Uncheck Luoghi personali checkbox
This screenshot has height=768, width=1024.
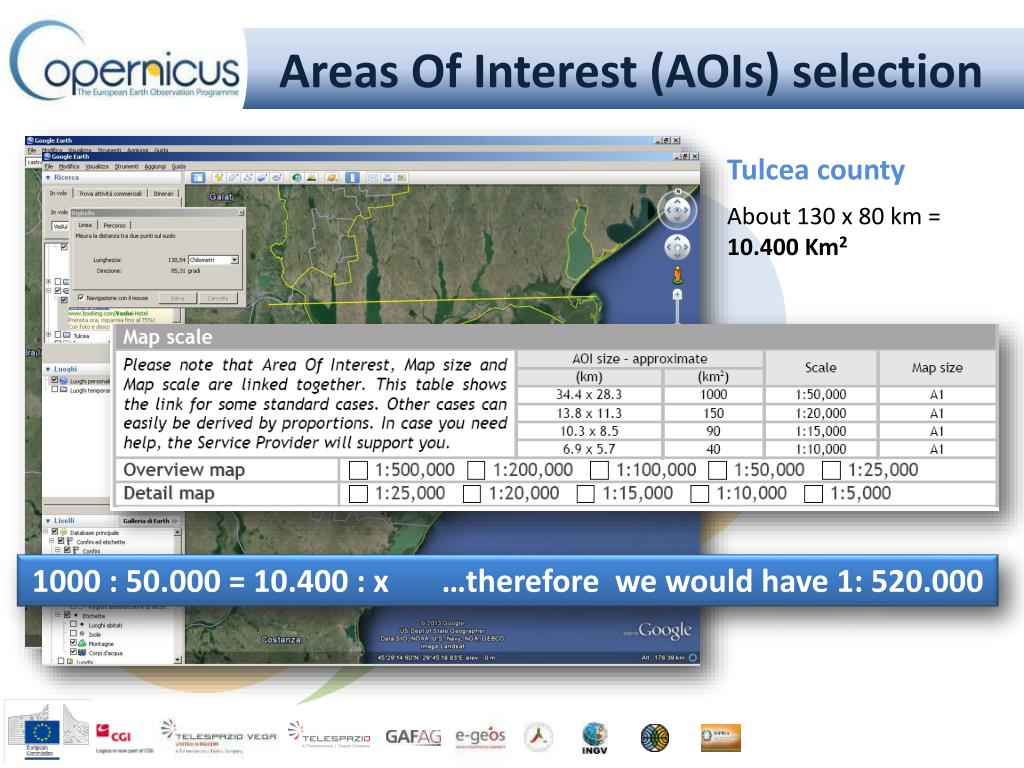click(55, 380)
